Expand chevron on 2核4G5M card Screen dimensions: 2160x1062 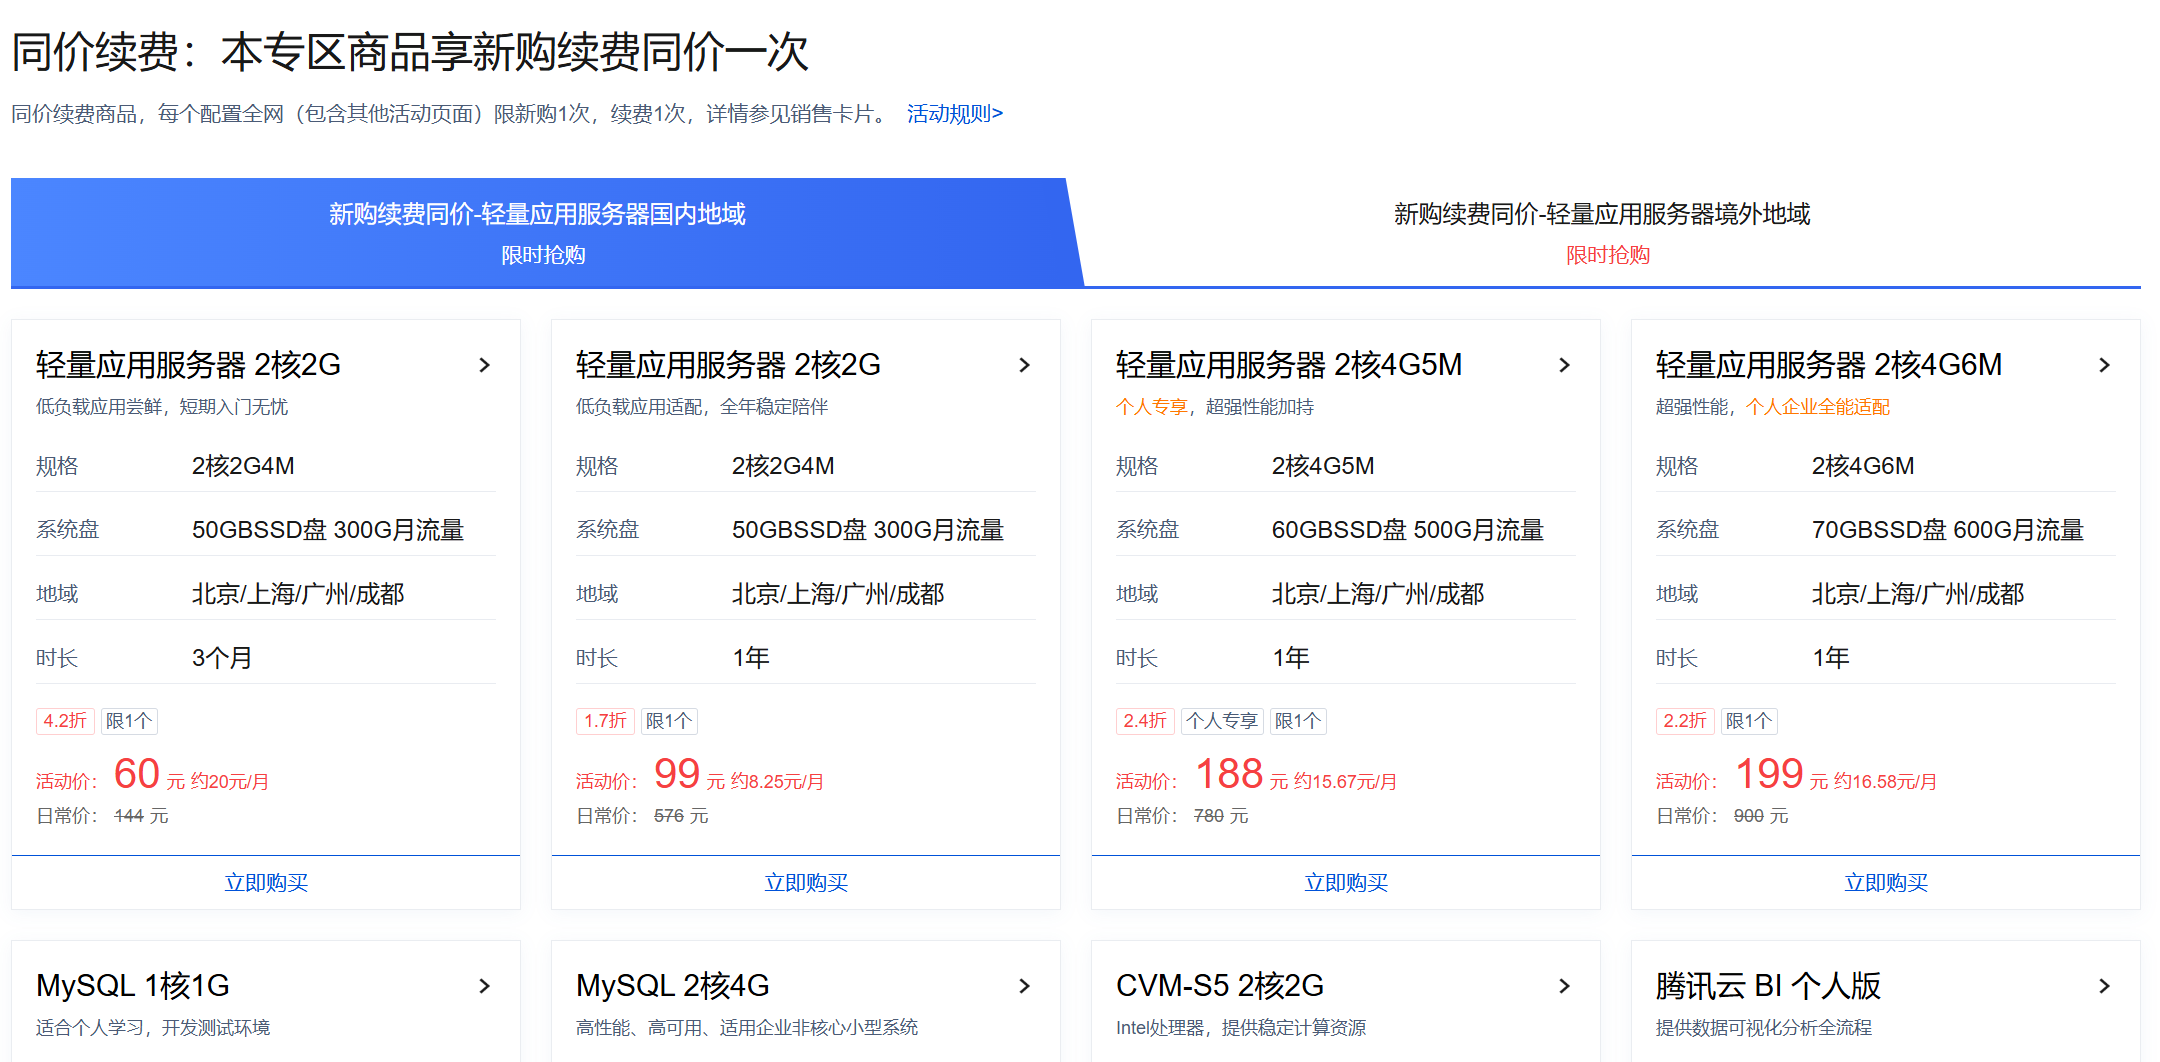coord(1565,365)
